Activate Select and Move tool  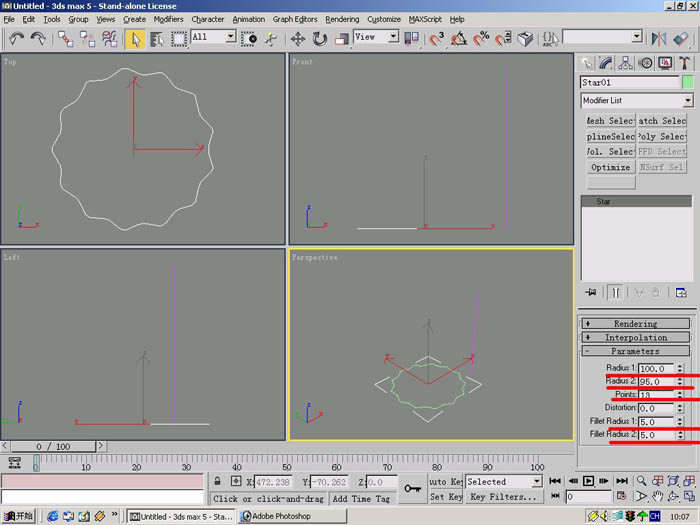coord(298,39)
